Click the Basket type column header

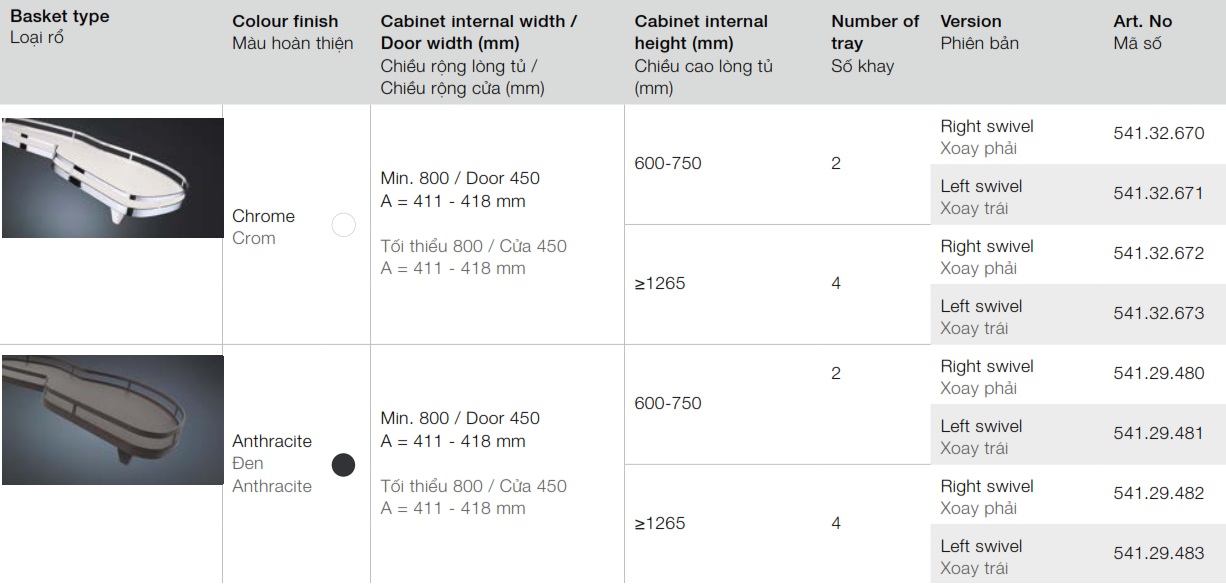[x=60, y=17]
